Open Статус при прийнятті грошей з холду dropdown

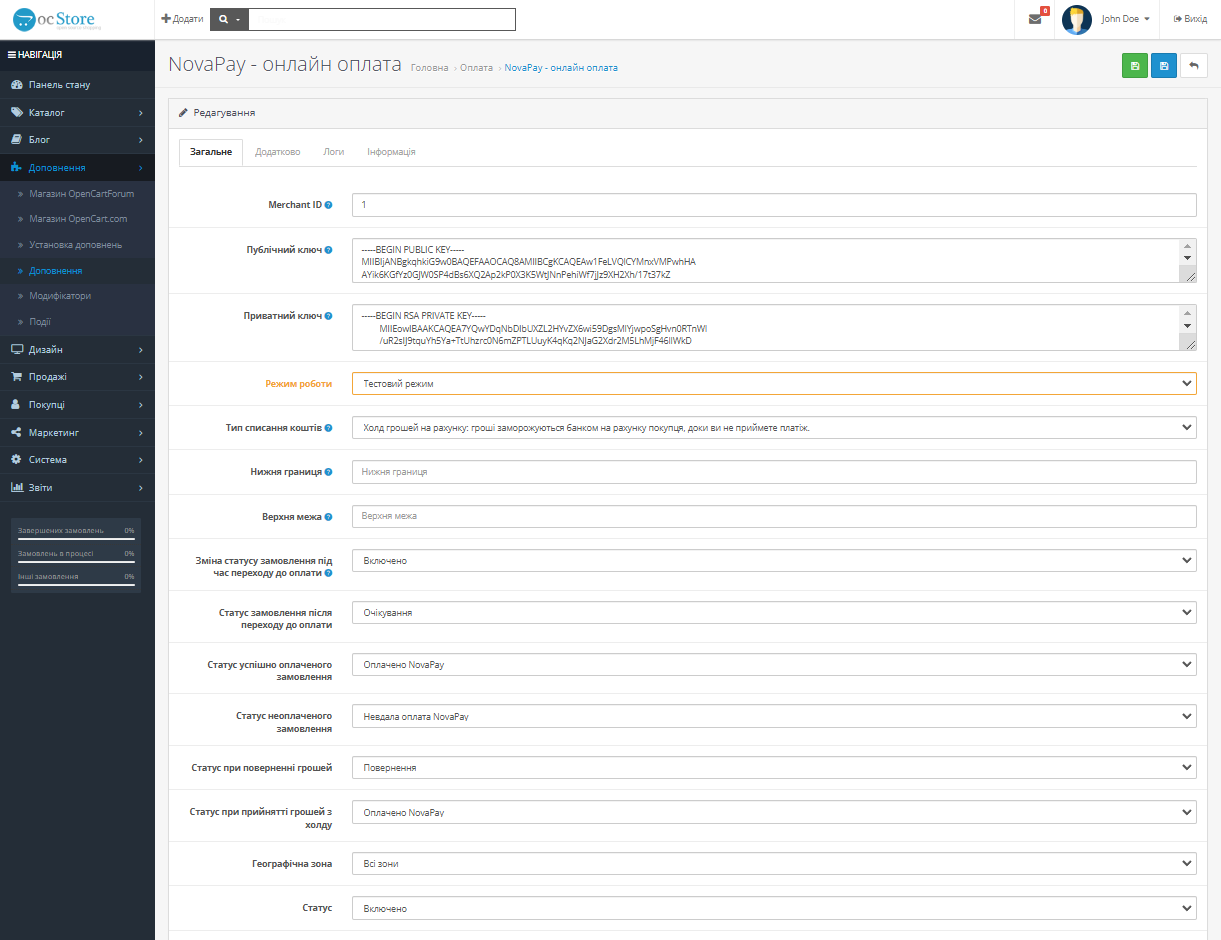774,812
